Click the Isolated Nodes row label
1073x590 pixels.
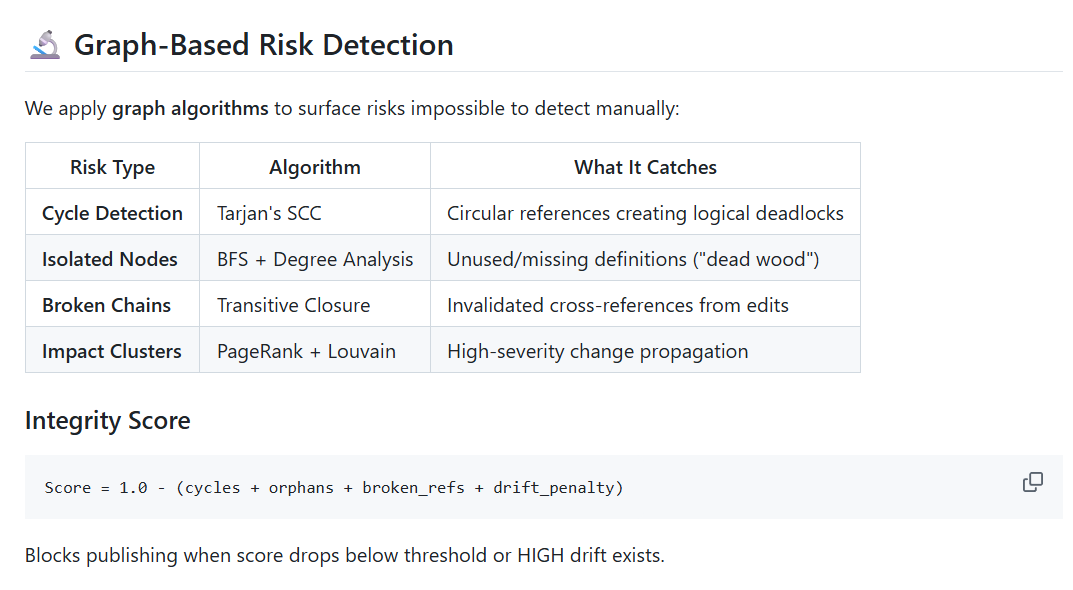pos(110,259)
